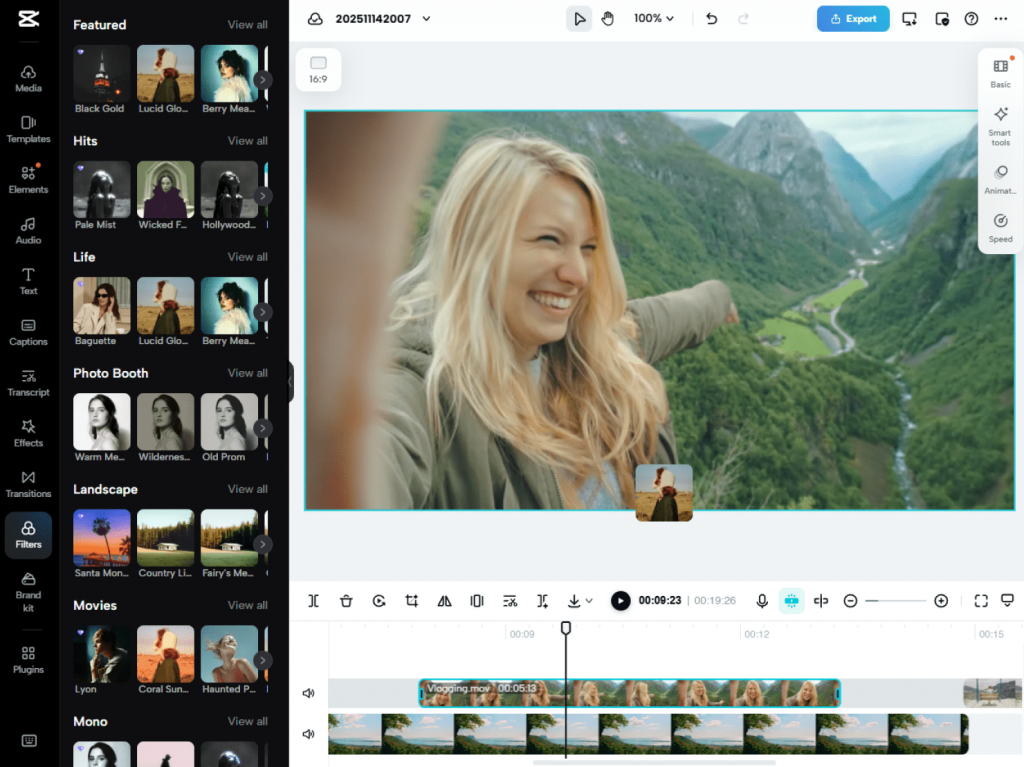Open the Help question mark icon
Viewport: 1024px width, 767px height.
tap(971, 19)
